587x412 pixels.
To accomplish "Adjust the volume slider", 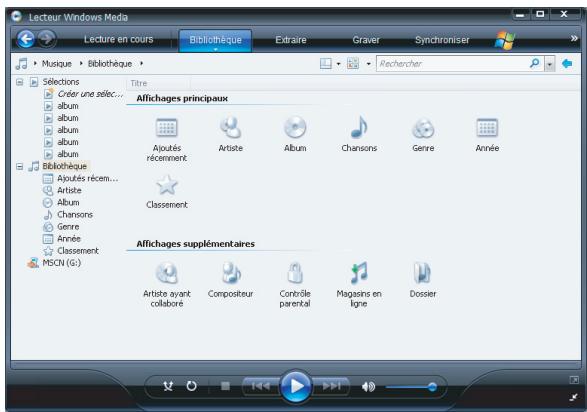I will [411, 387].
